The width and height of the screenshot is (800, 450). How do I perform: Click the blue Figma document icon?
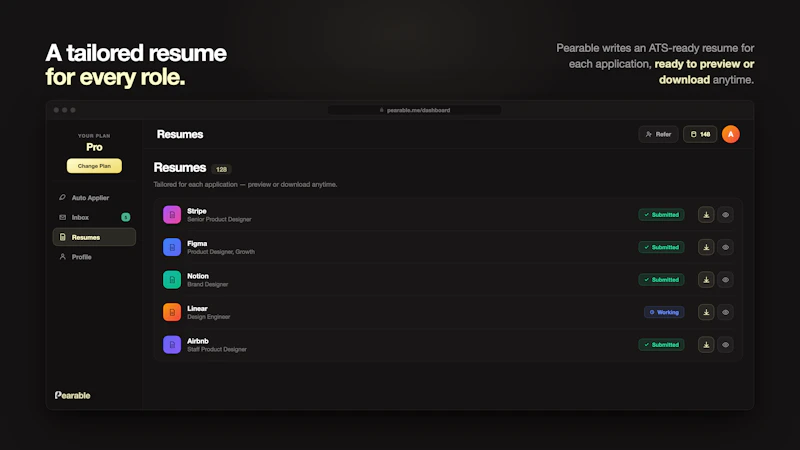172,247
